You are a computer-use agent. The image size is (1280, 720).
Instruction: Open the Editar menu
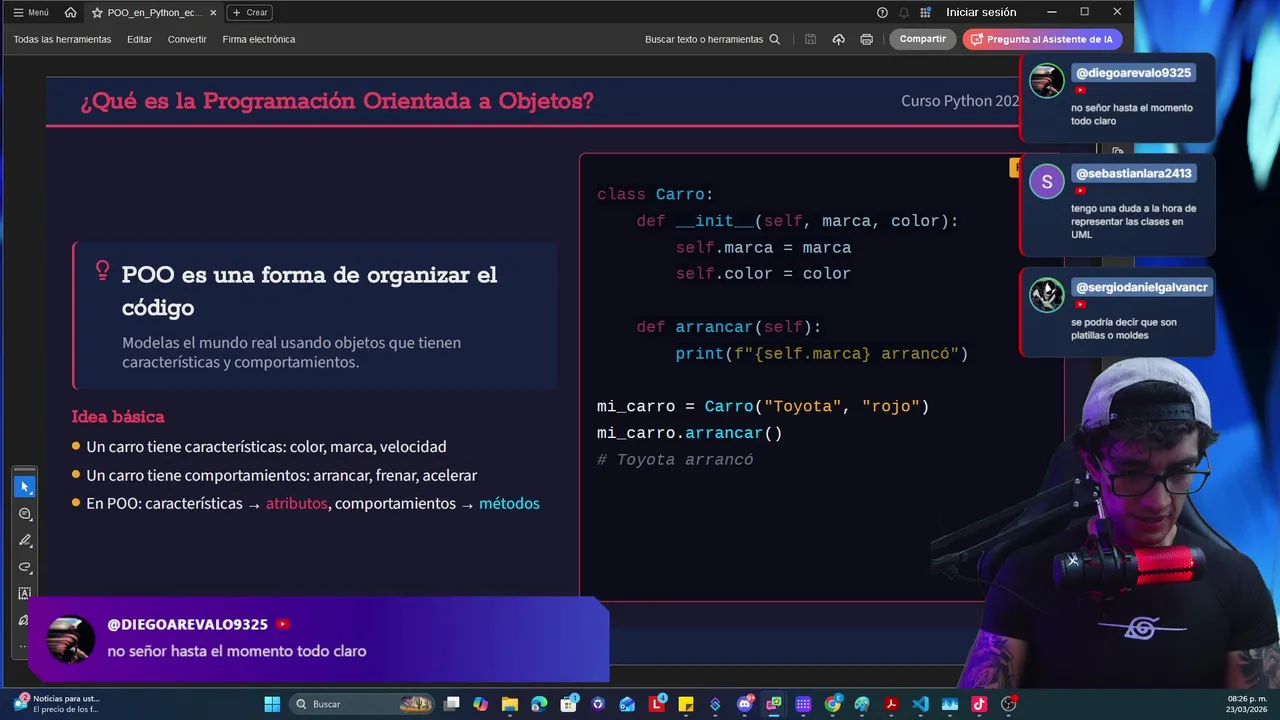139,39
